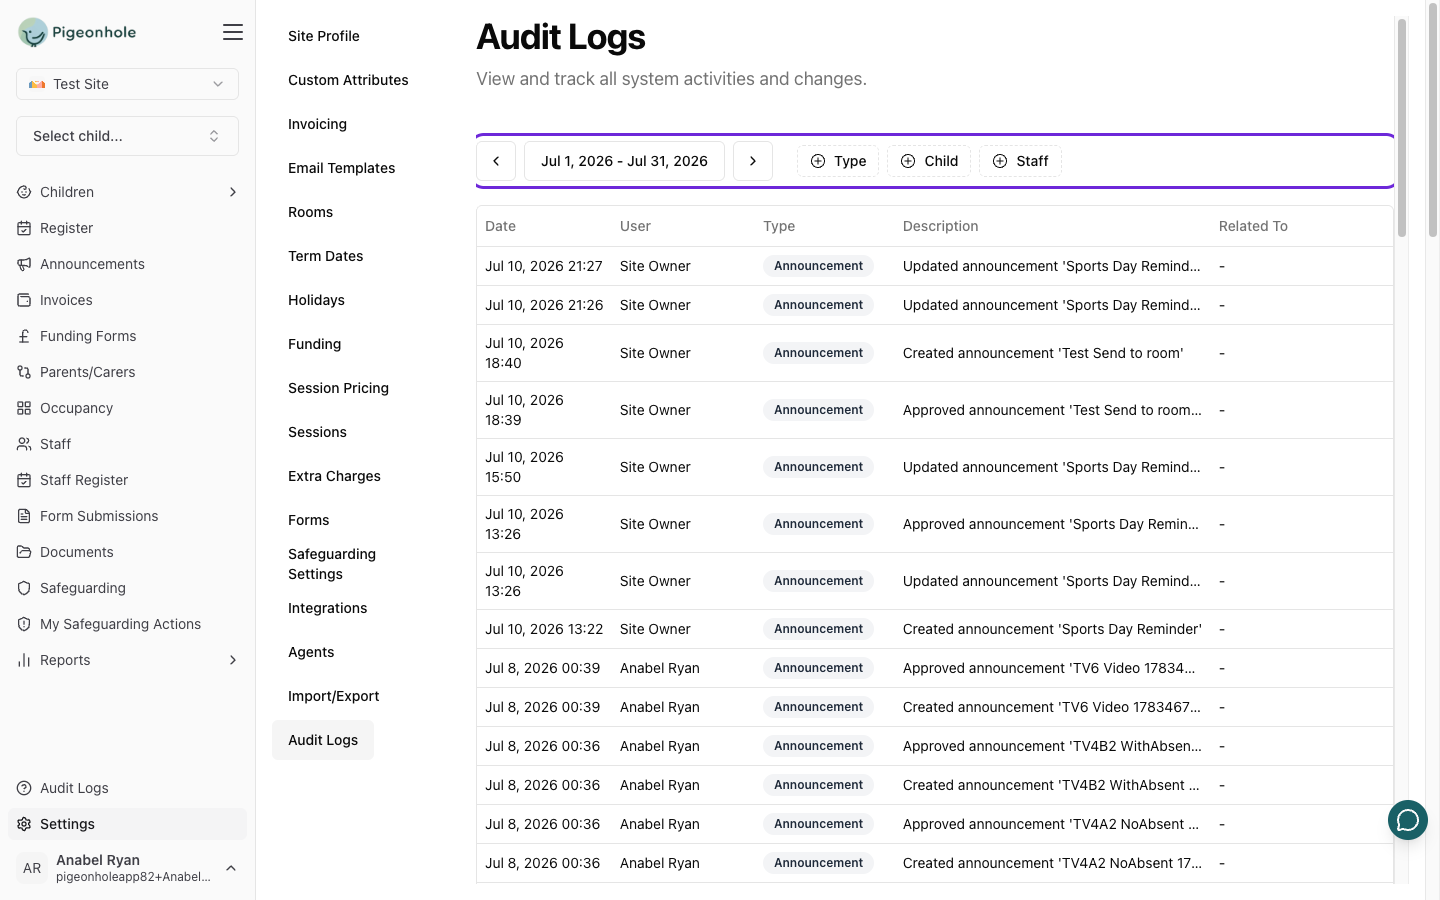
Task: Click the Description column header
Action: pyautogui.click(x=940, y=226)
